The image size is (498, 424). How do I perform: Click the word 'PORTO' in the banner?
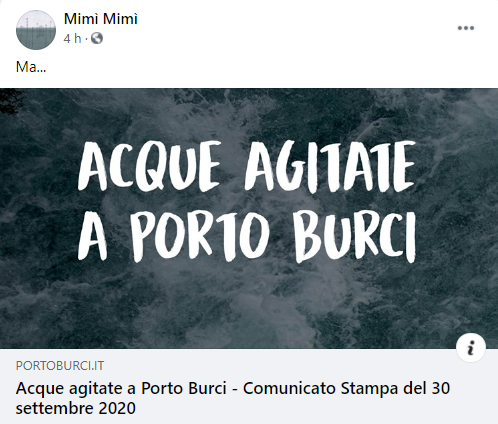pos(199,237)
